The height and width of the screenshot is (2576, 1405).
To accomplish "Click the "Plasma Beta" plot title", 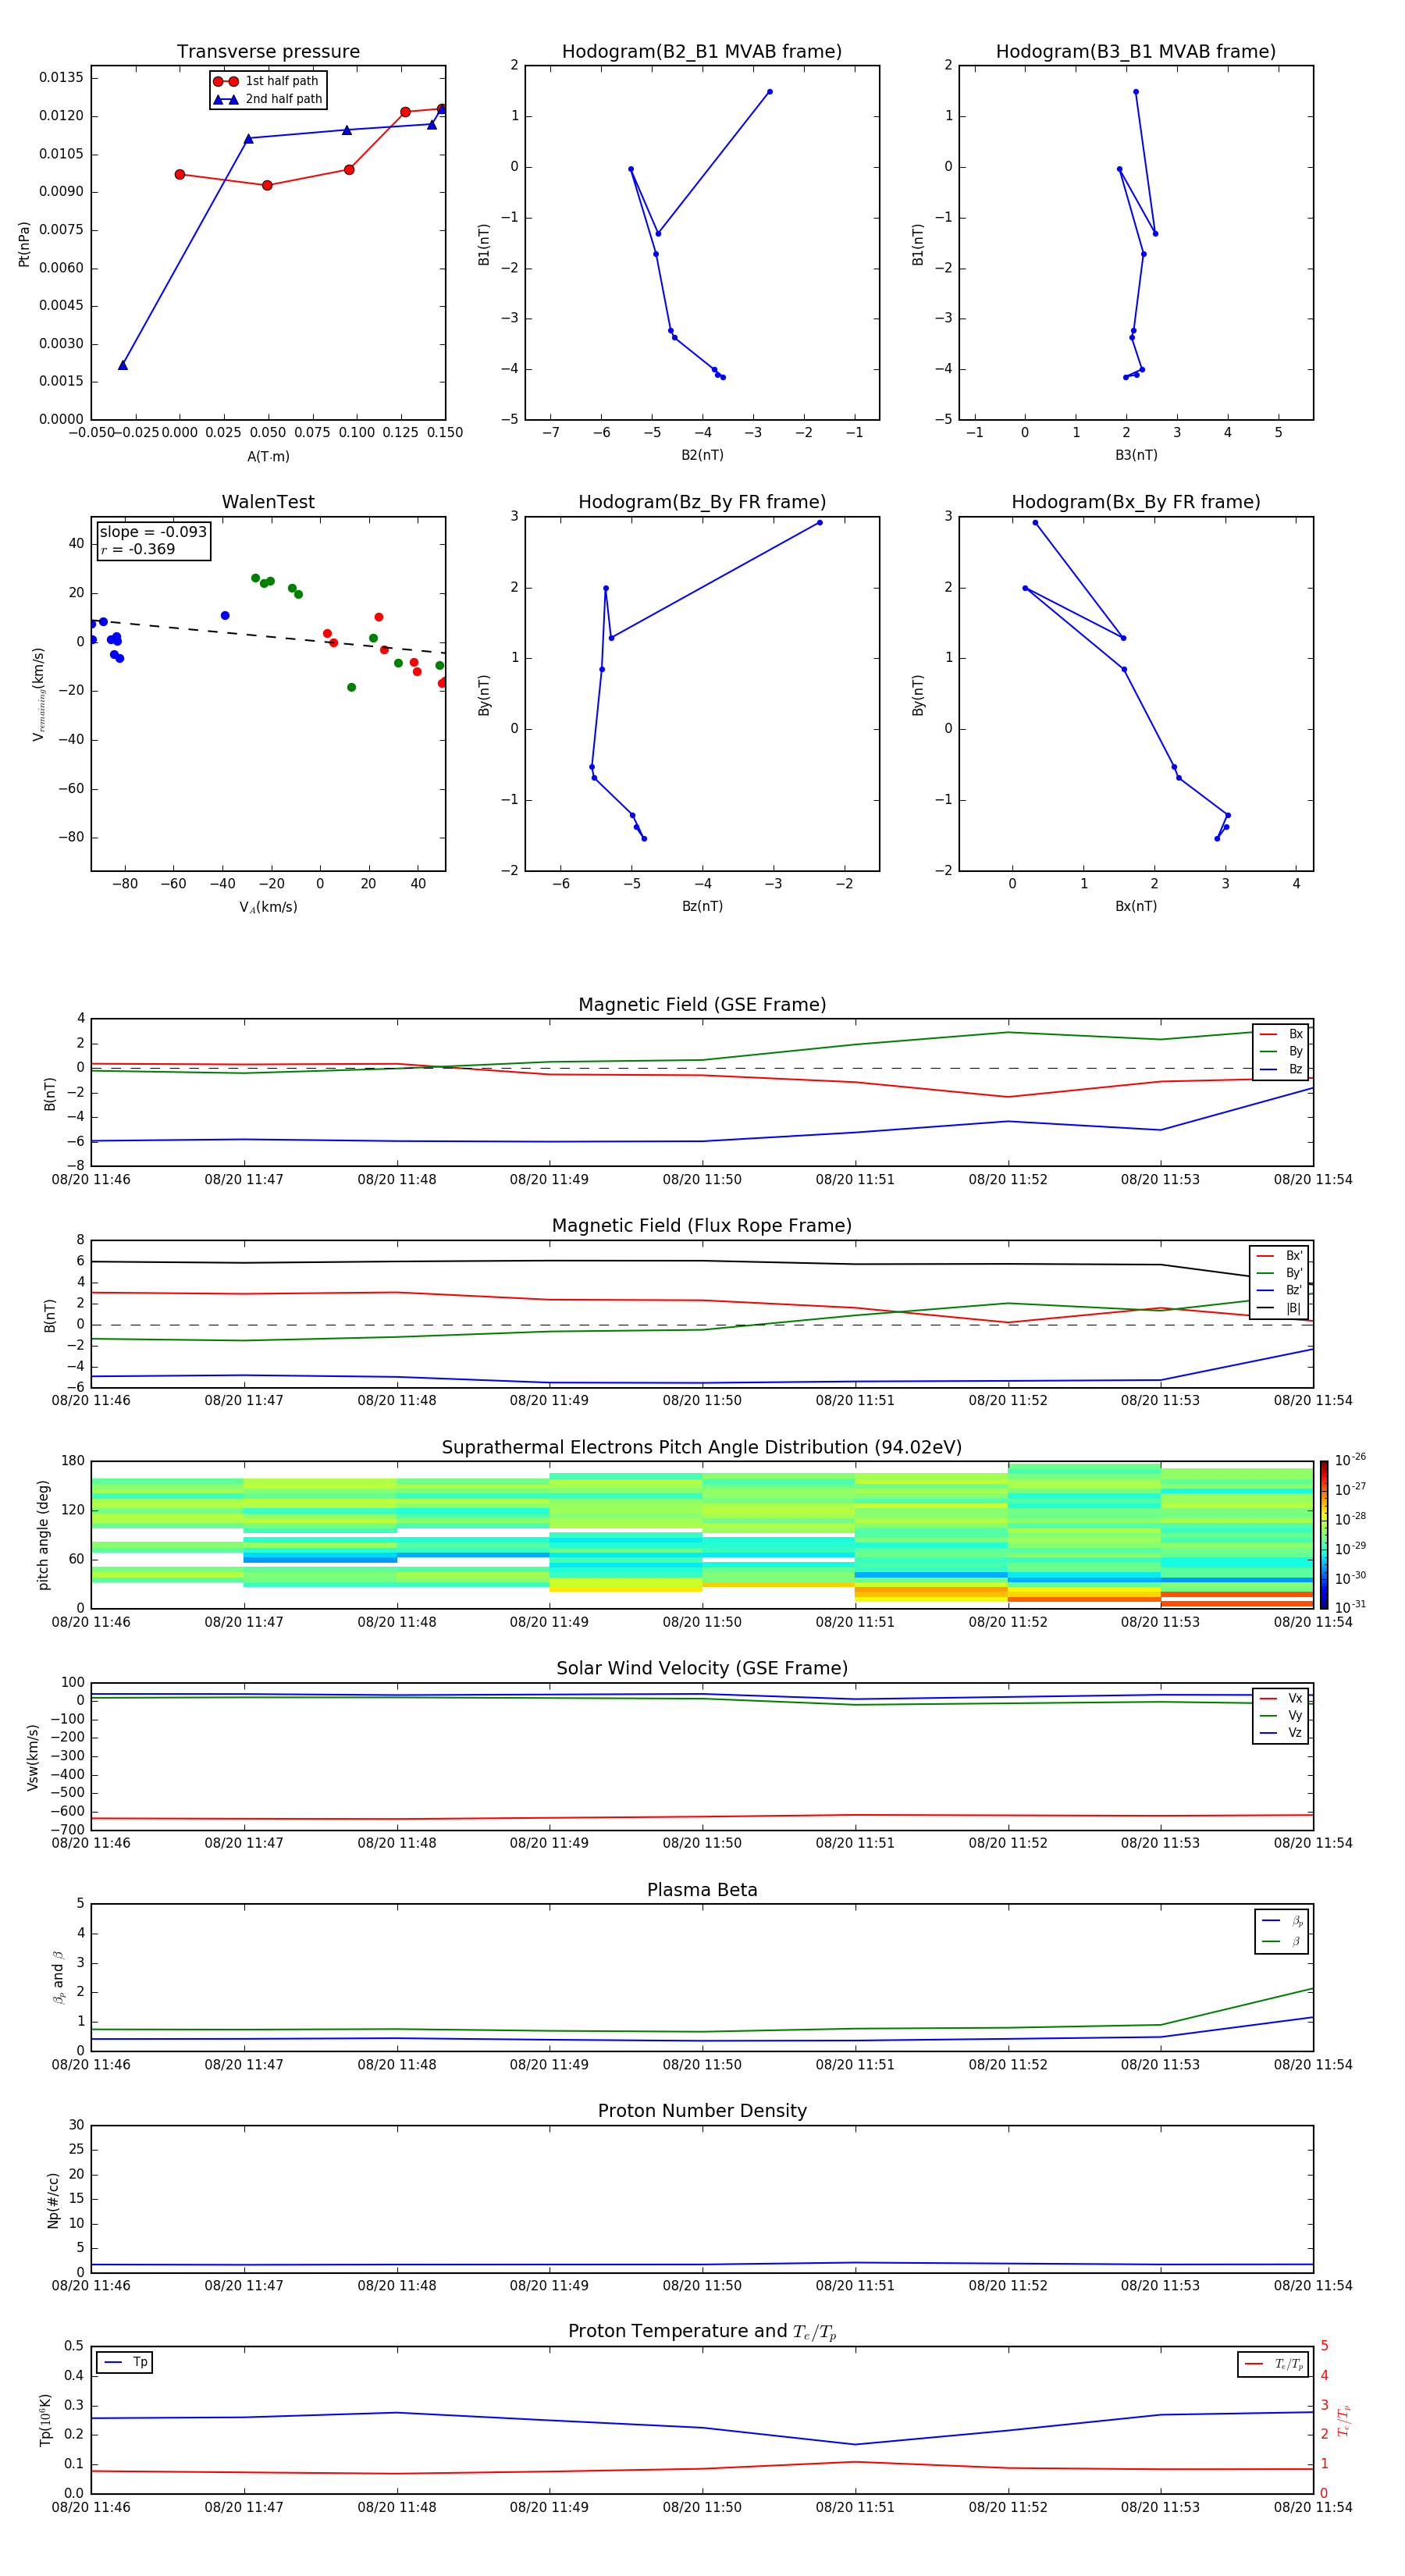I will 702,1890.
